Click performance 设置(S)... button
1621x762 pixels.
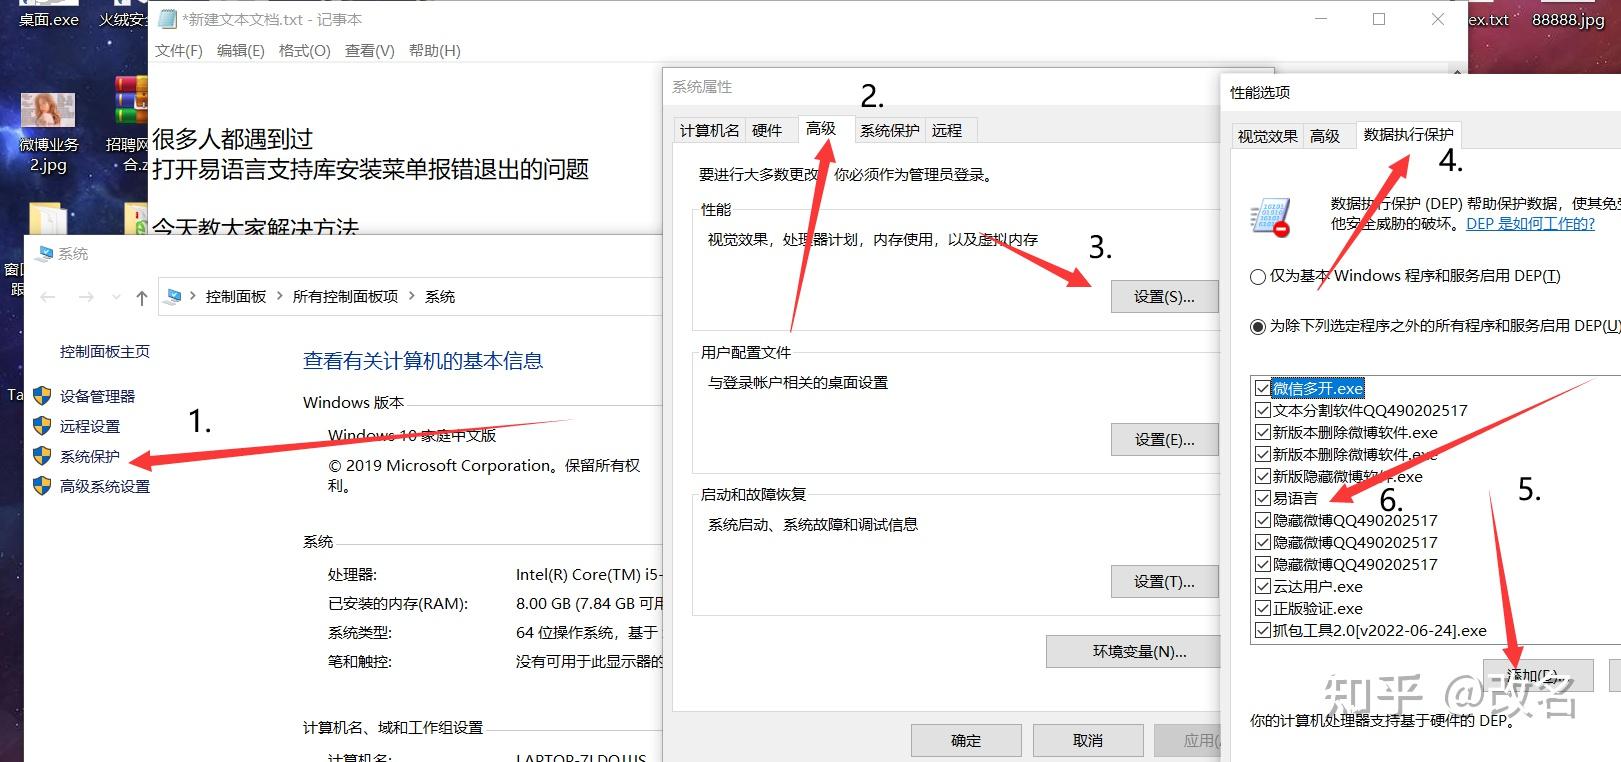[1164, 297]
